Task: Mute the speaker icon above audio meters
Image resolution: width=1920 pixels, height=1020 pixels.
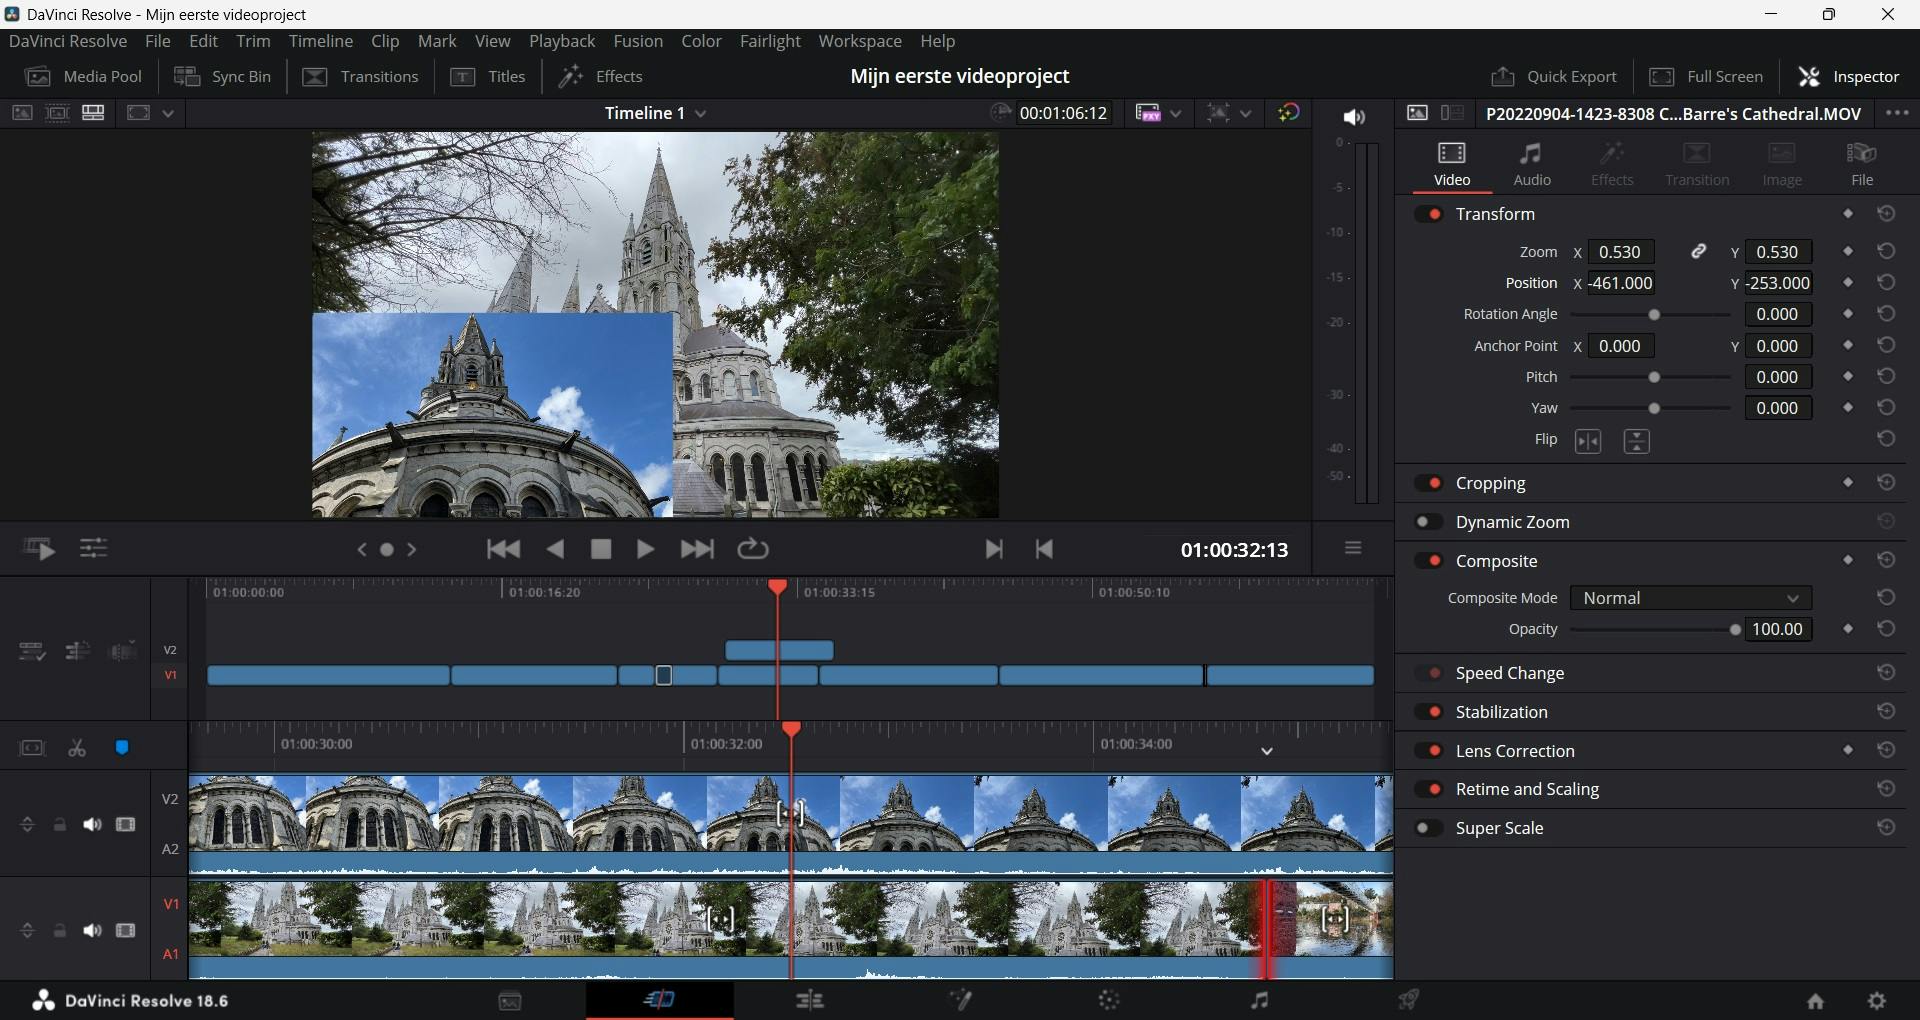Action: click(1354, 117)
